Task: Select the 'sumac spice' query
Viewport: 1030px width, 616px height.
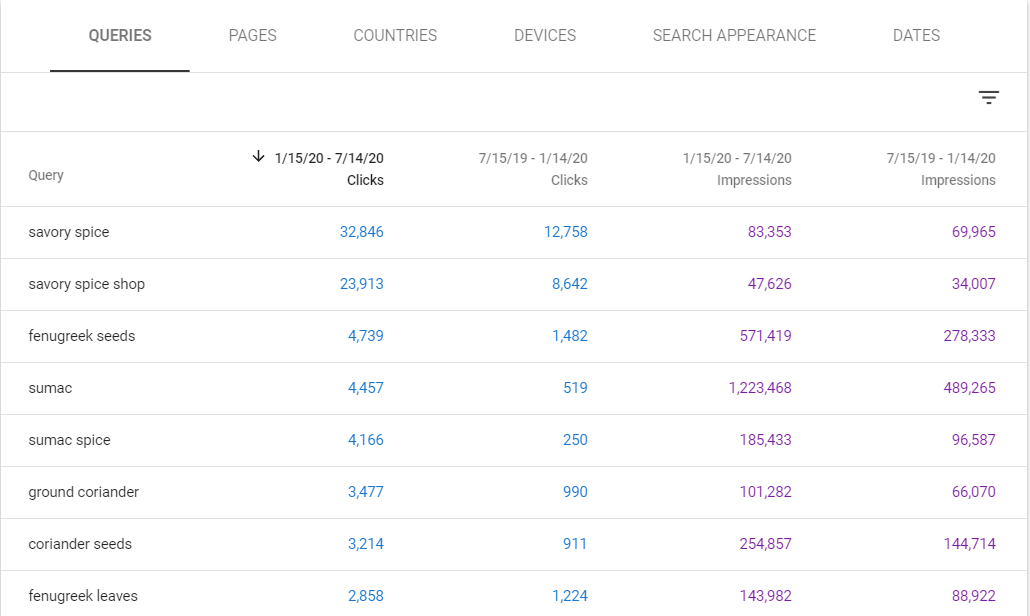Action: [x=70, y=440]
